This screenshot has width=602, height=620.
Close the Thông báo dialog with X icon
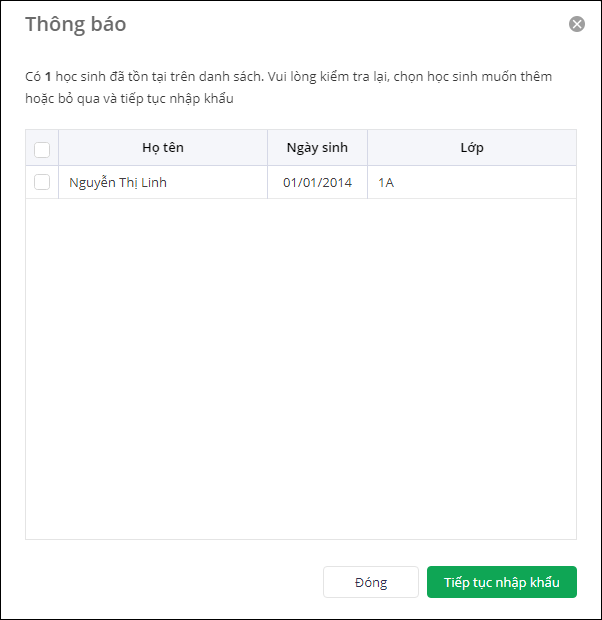577,24
